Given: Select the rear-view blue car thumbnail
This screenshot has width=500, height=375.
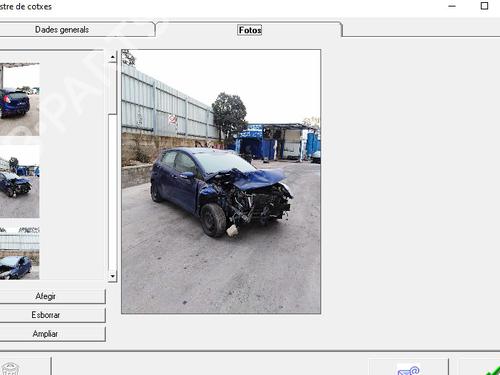Looking at the screenshot, I should pyautogui.click(x=20, y=99).
